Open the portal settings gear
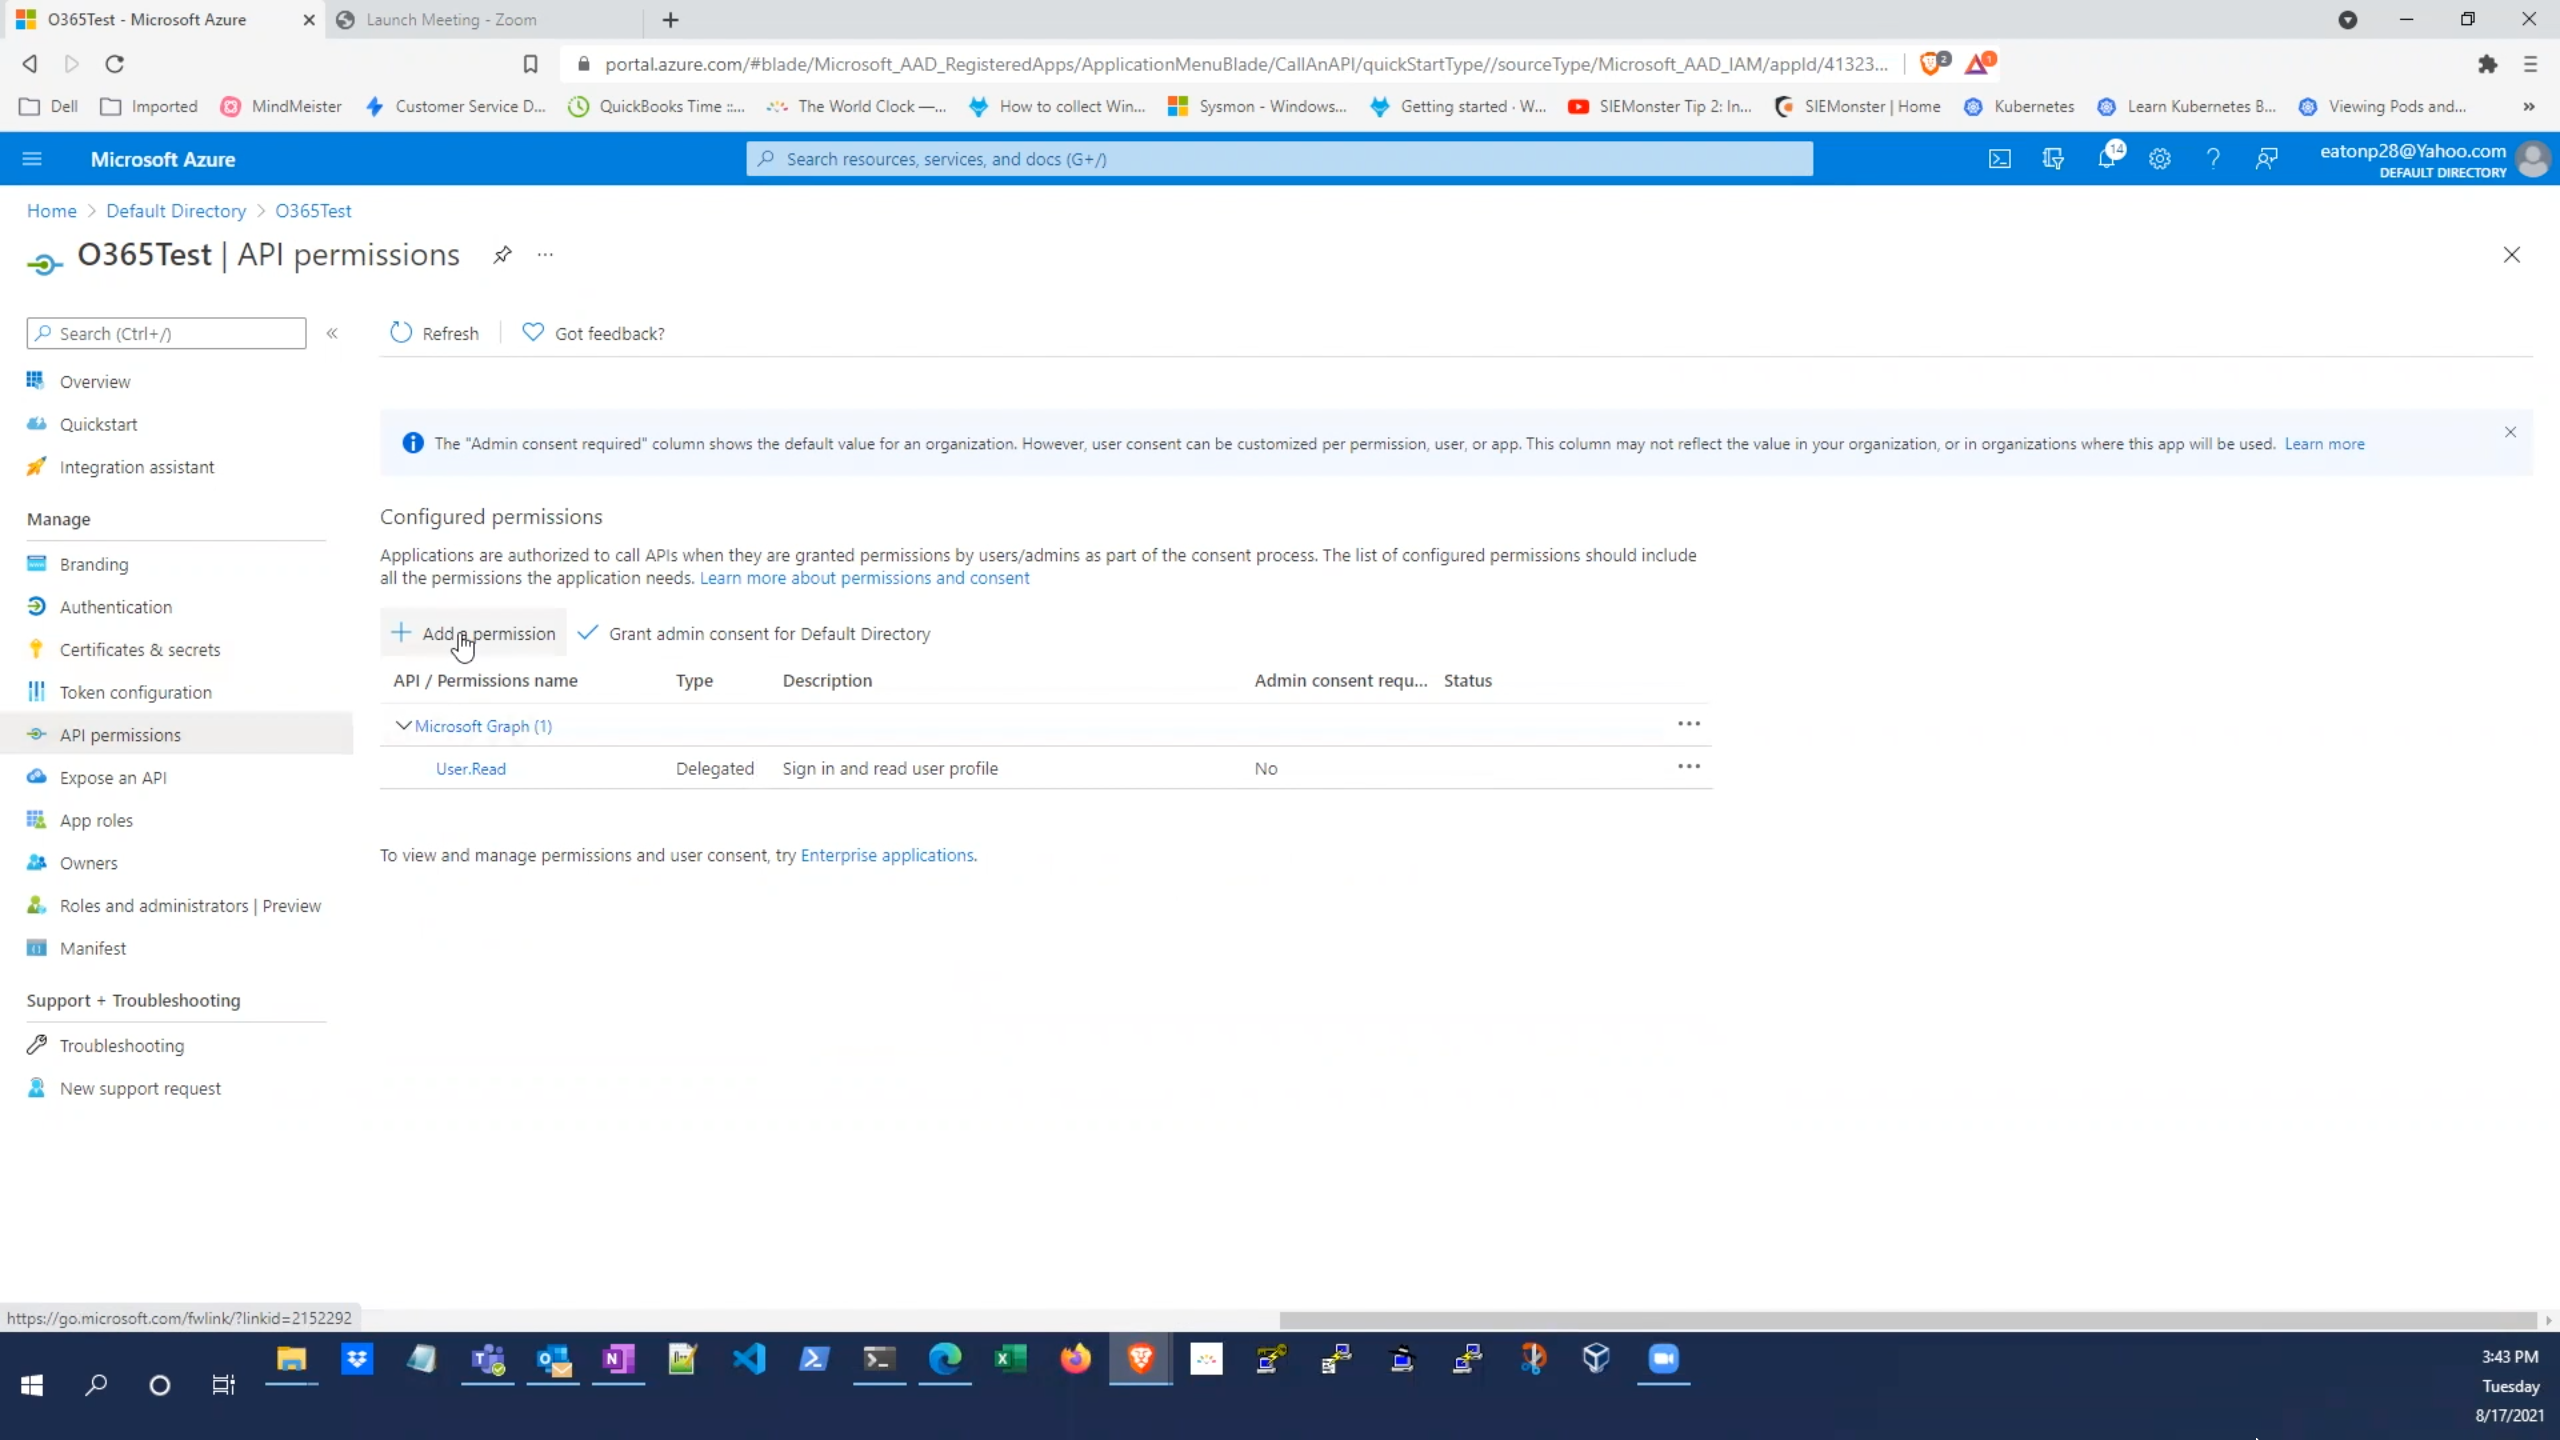 pos(2160,158)
